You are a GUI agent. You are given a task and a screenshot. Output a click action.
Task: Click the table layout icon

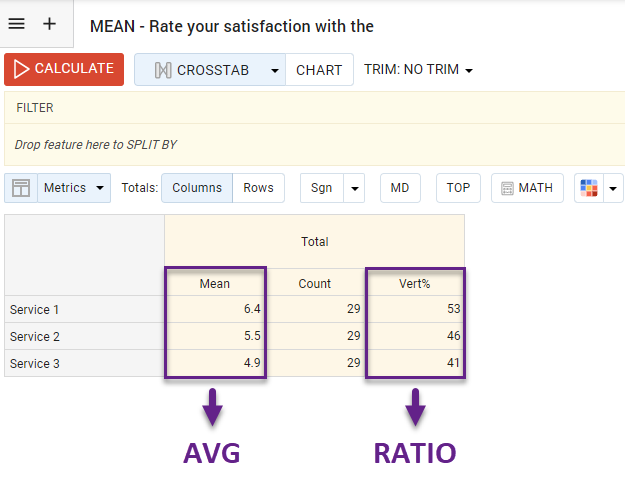pos(21,188)
